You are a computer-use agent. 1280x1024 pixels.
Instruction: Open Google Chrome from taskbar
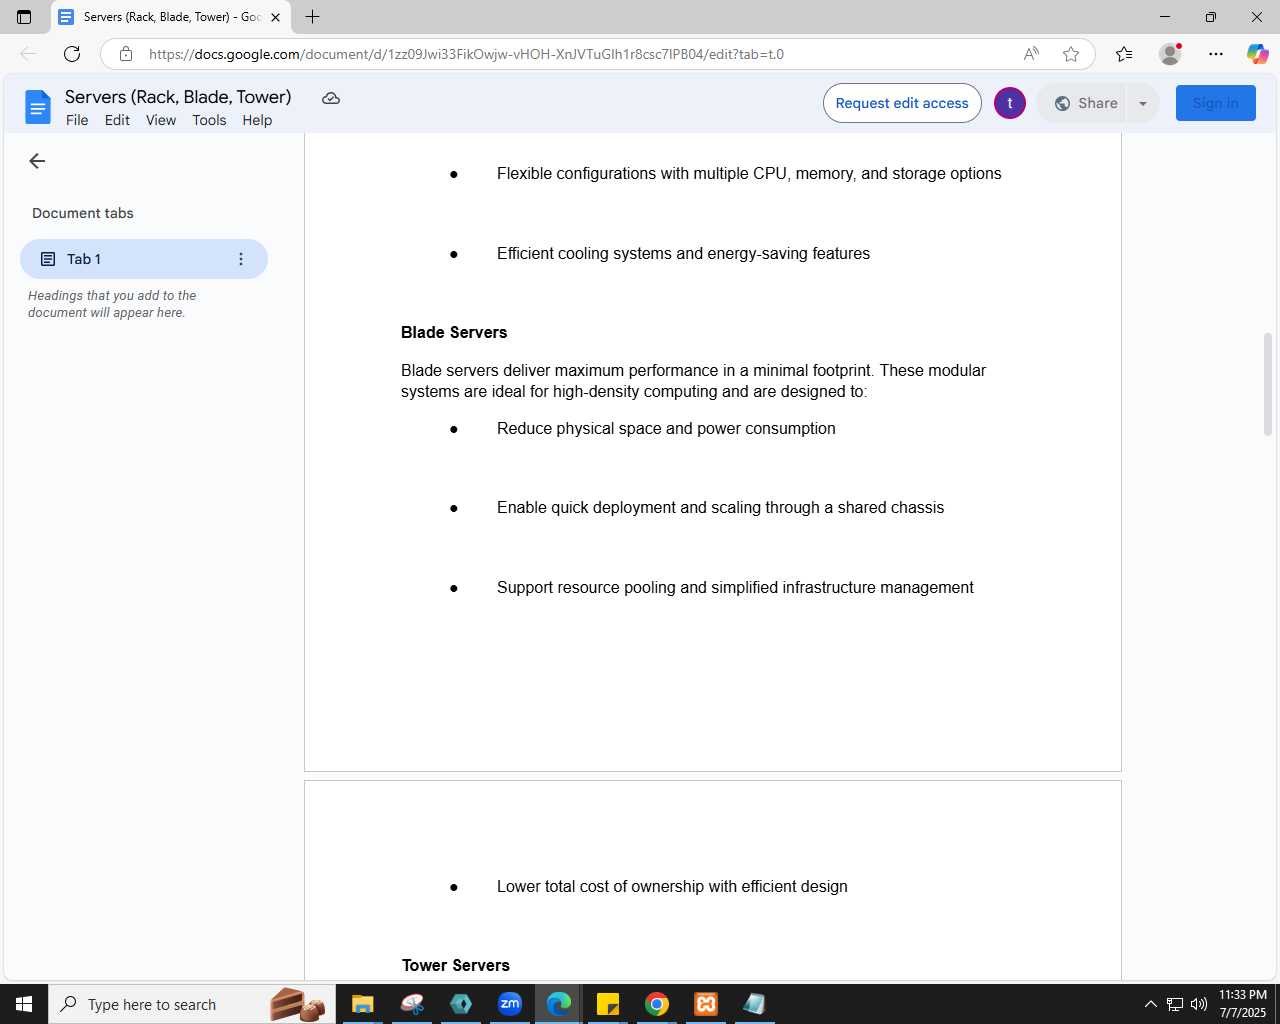point(657,1004)
